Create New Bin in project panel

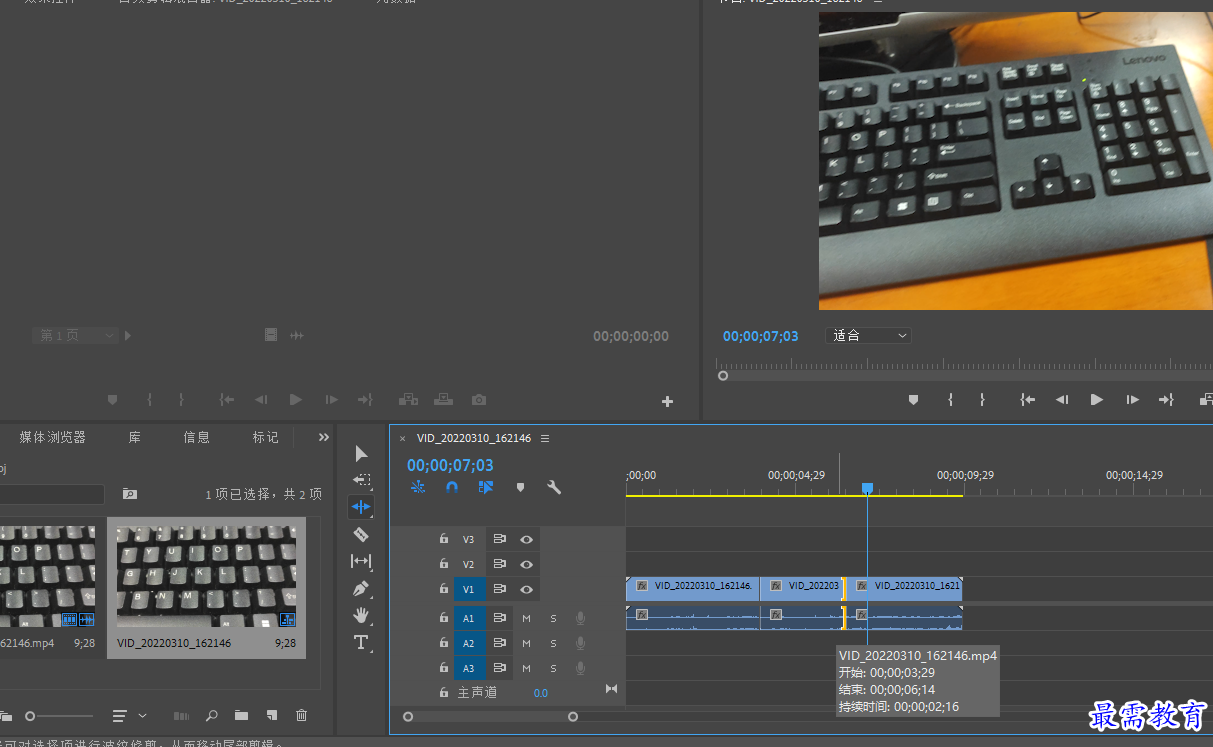coord(241,716)
